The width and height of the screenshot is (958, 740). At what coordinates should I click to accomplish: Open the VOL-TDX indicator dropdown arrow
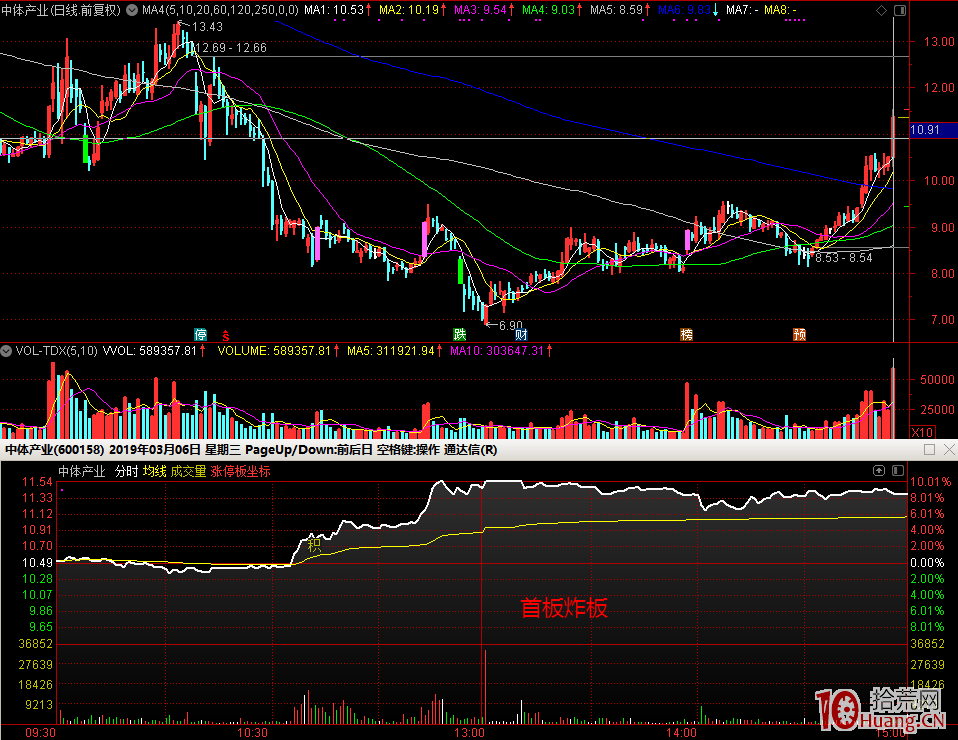coord(6,351)
